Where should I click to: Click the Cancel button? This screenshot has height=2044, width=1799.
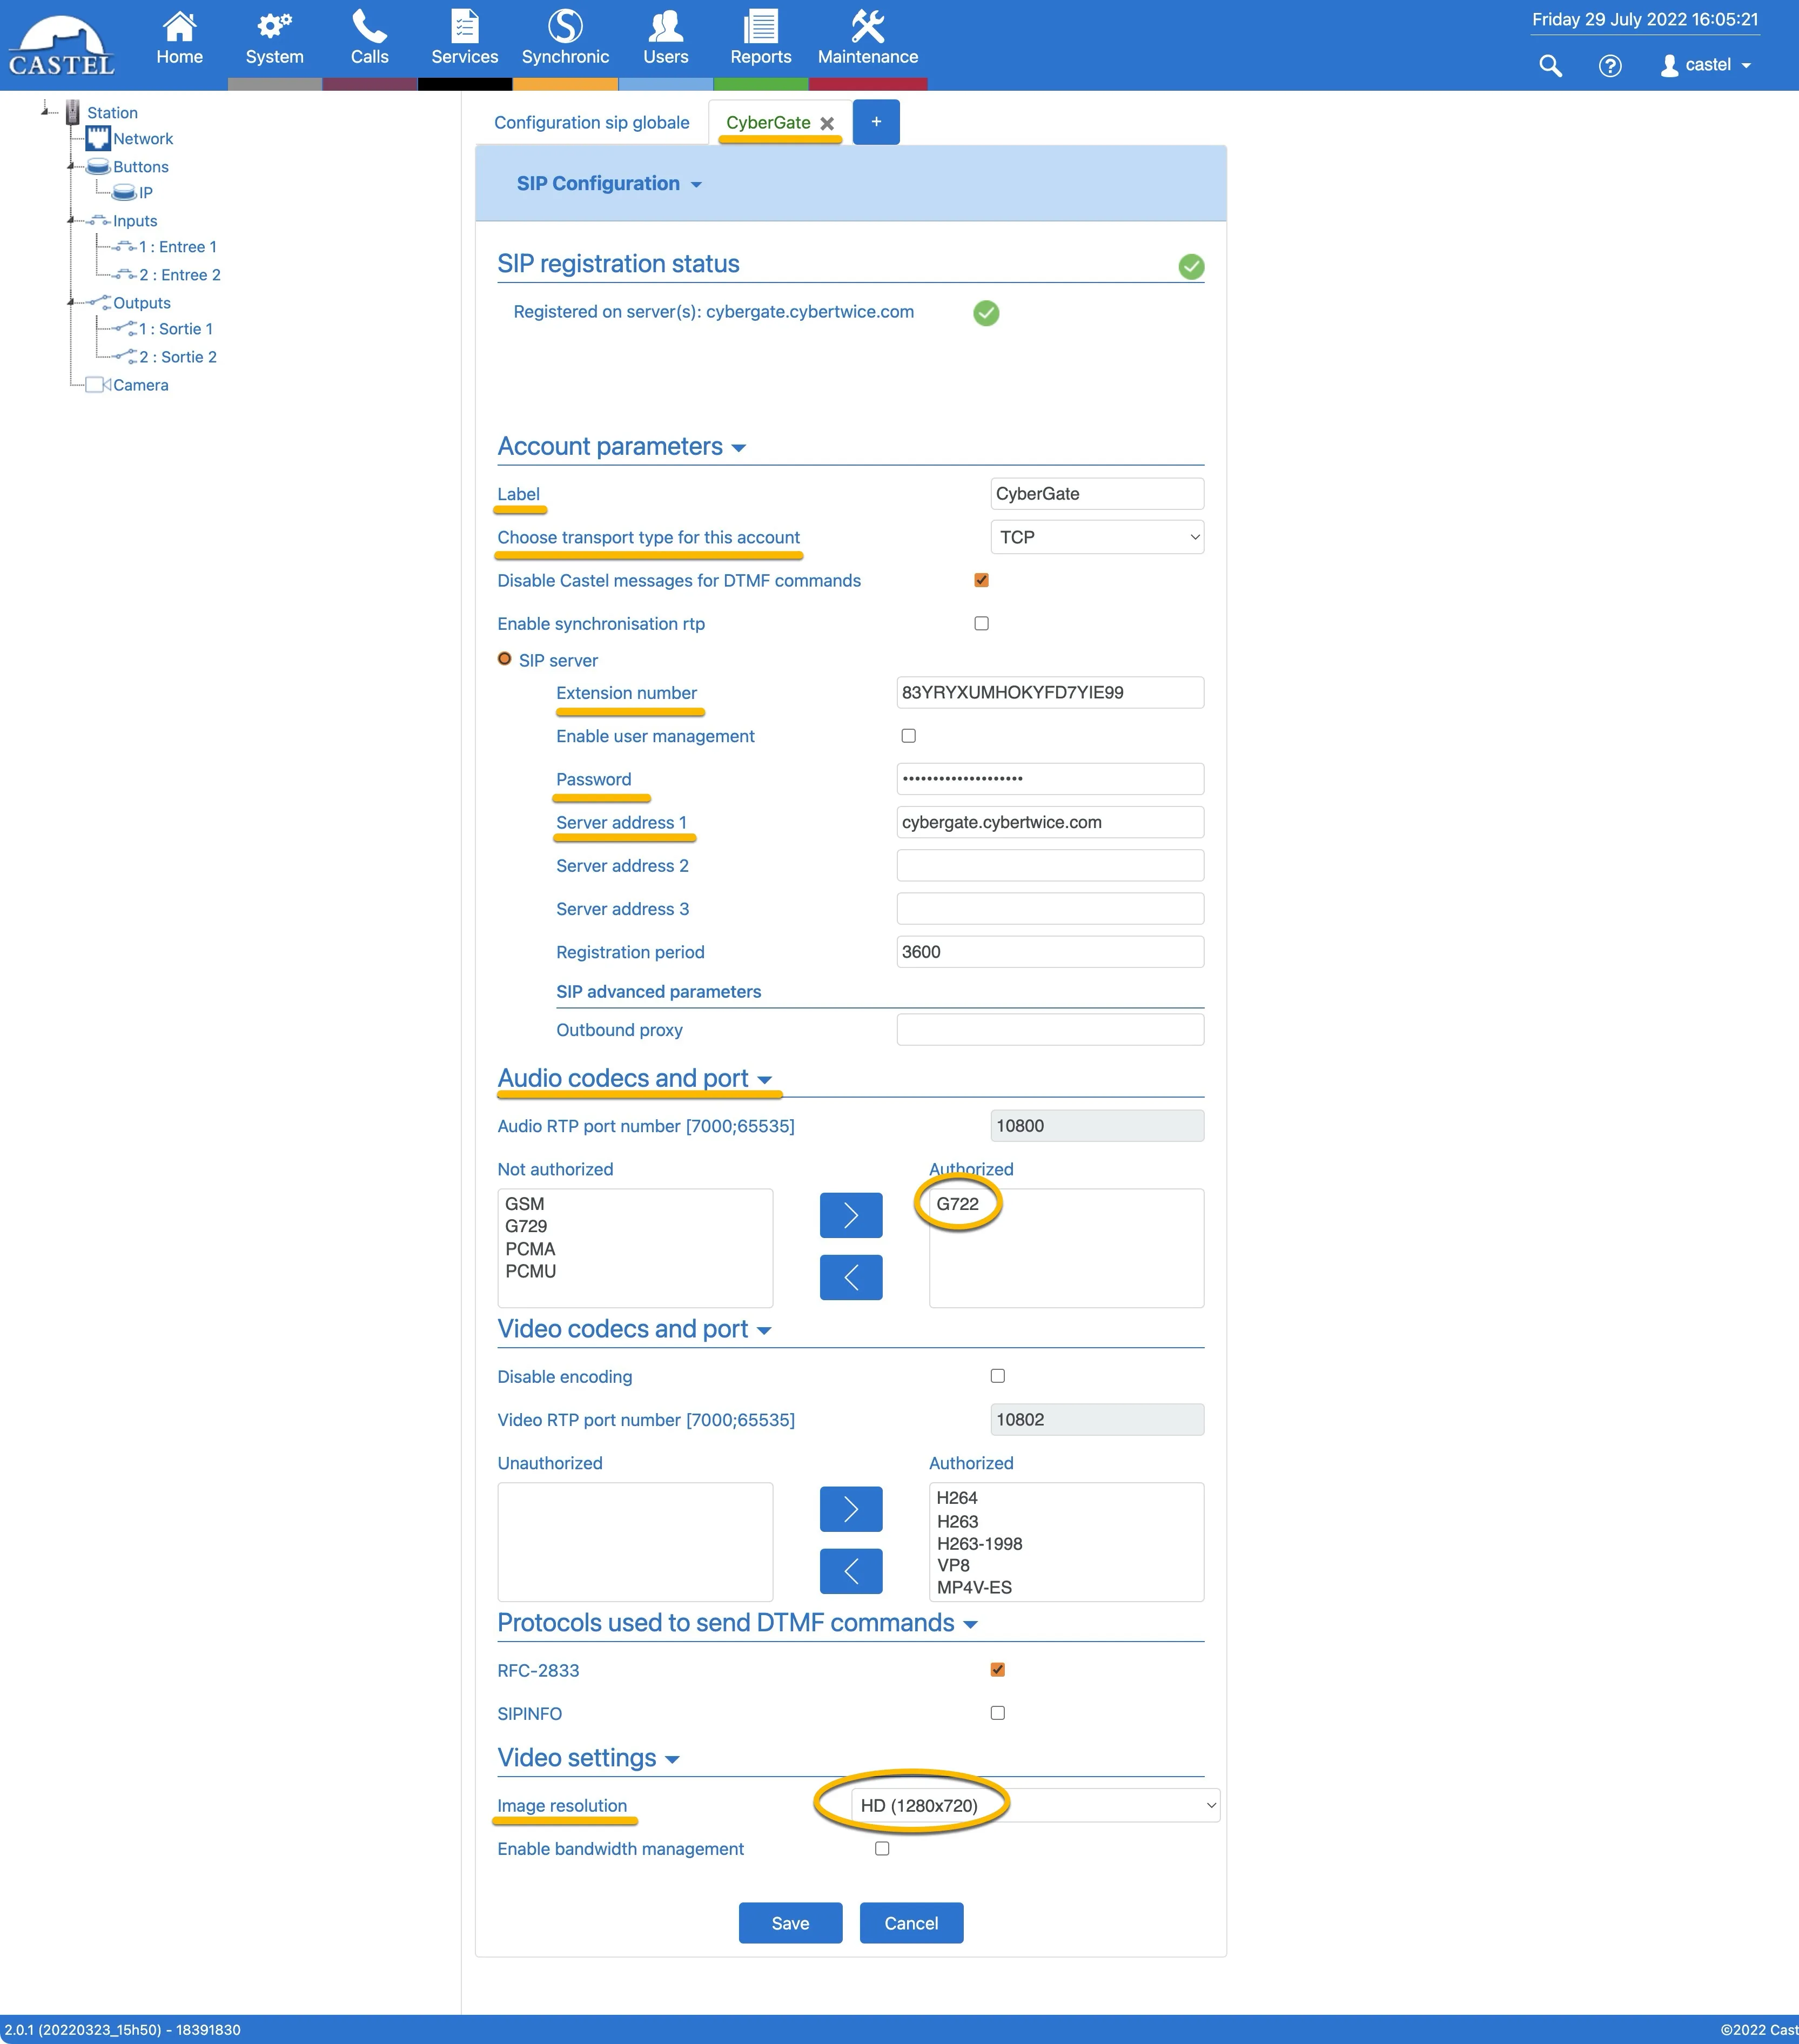coord(911,1923)
